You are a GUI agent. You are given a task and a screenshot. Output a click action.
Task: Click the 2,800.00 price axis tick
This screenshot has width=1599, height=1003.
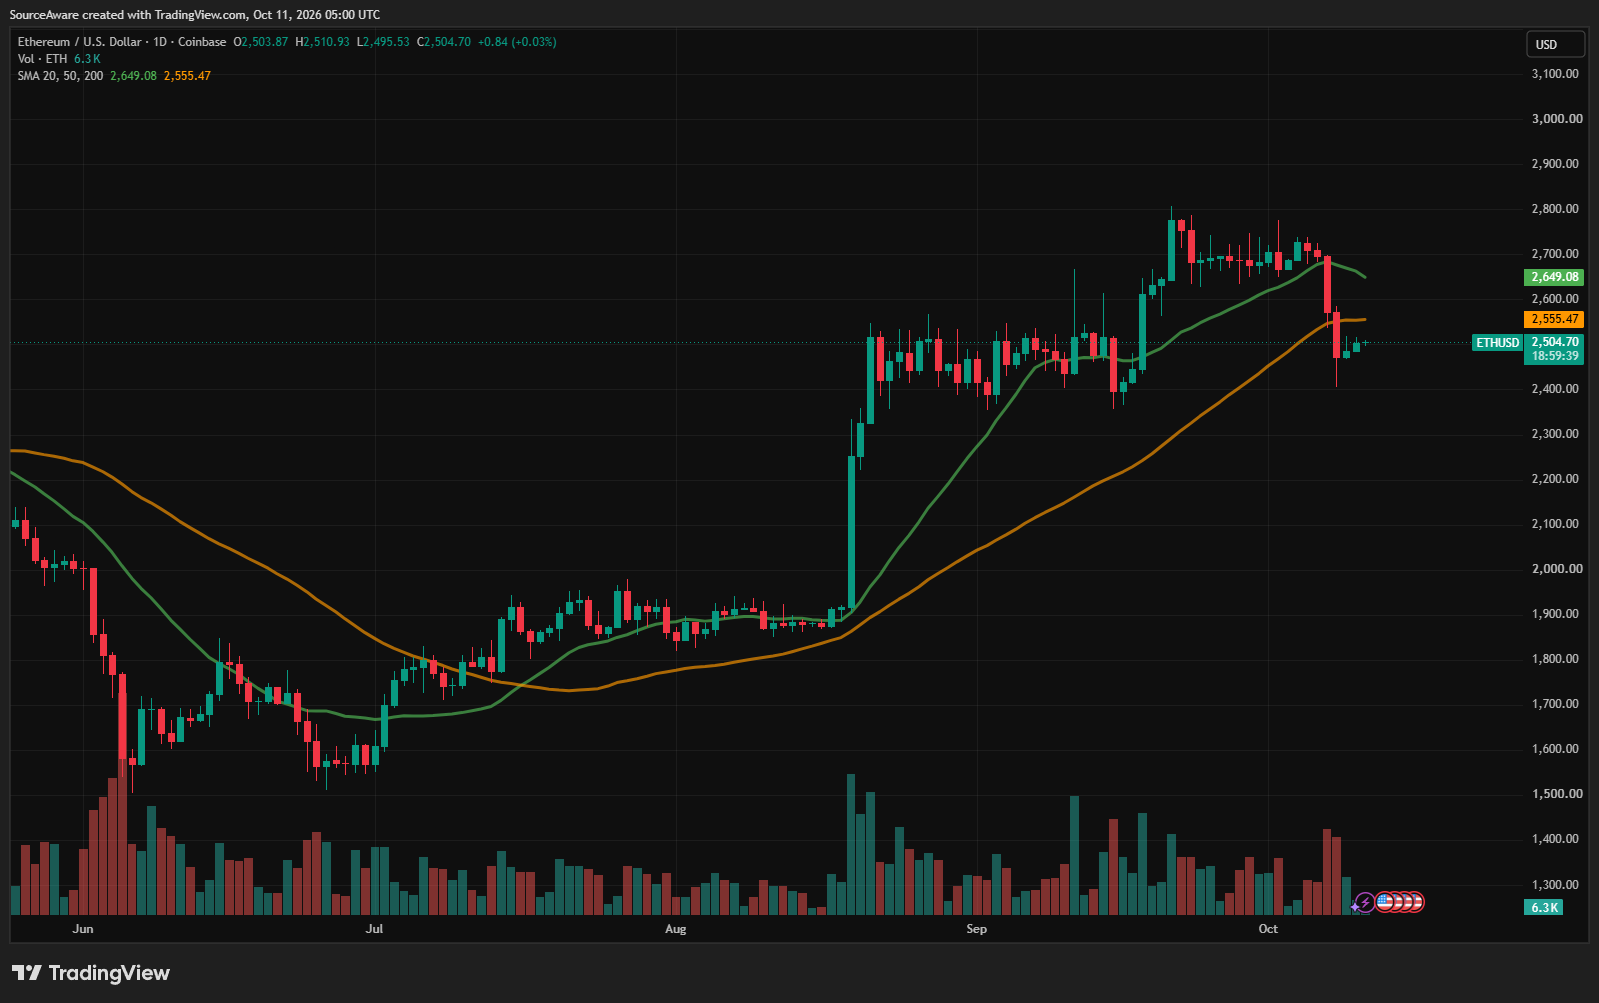(1556, 209)
